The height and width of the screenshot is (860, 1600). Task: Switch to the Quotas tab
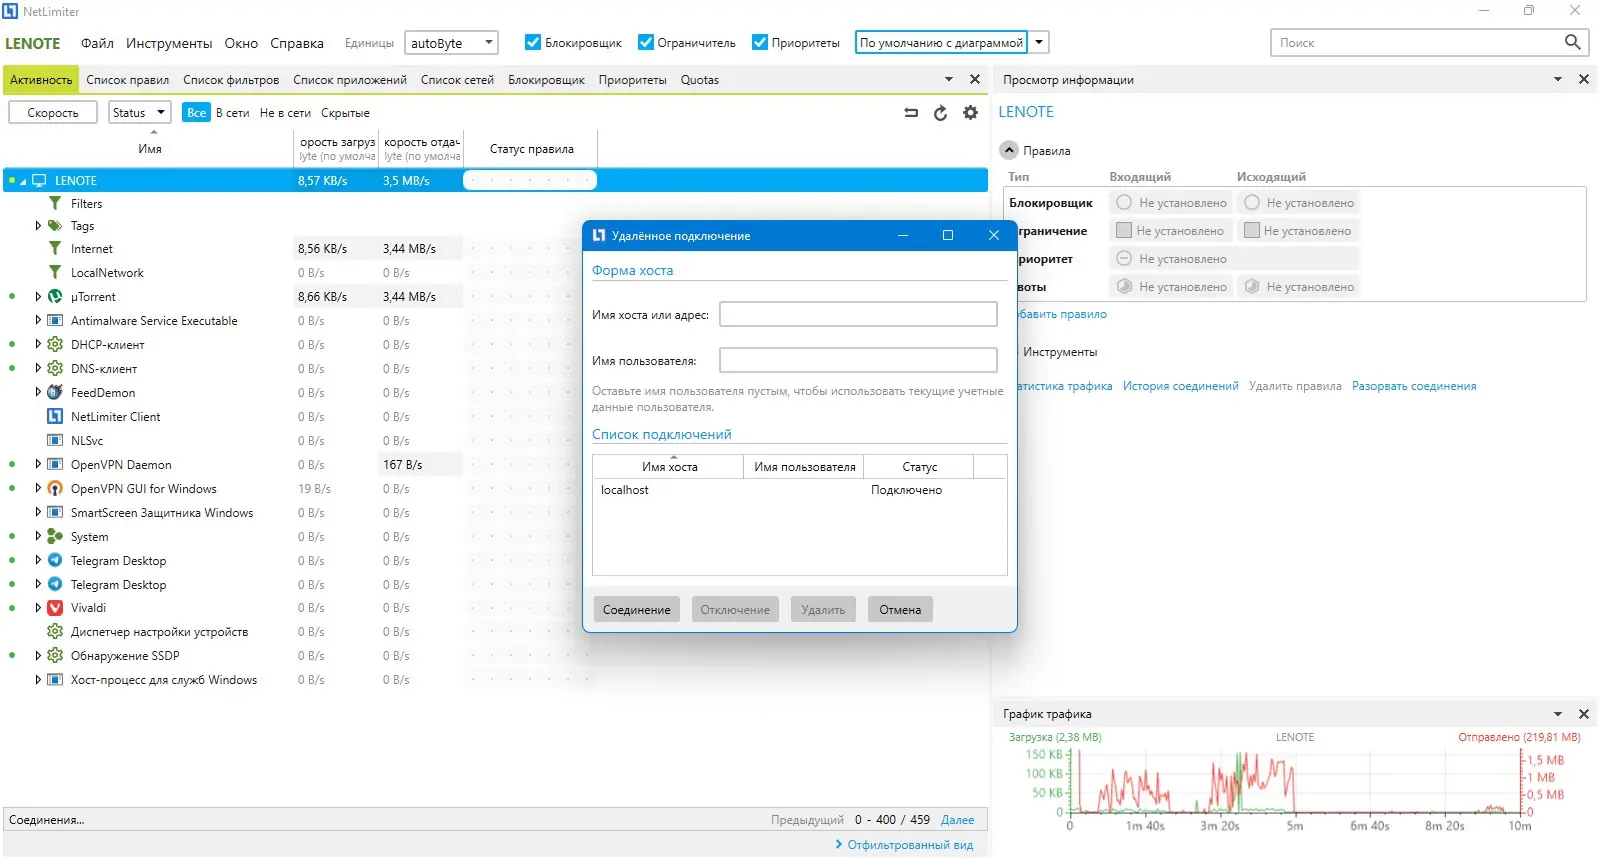(700, 80)
